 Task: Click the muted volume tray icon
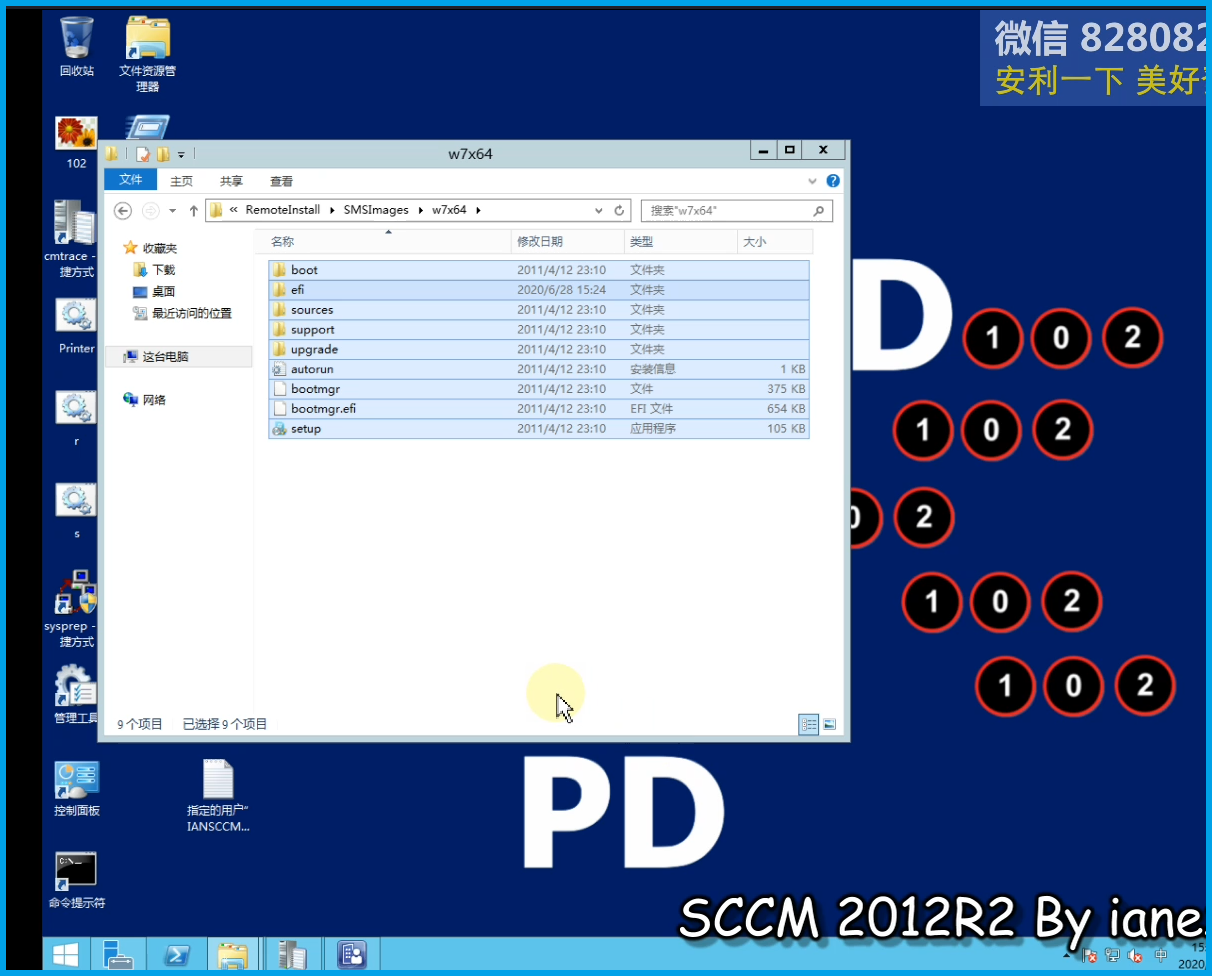point(1136,956)
